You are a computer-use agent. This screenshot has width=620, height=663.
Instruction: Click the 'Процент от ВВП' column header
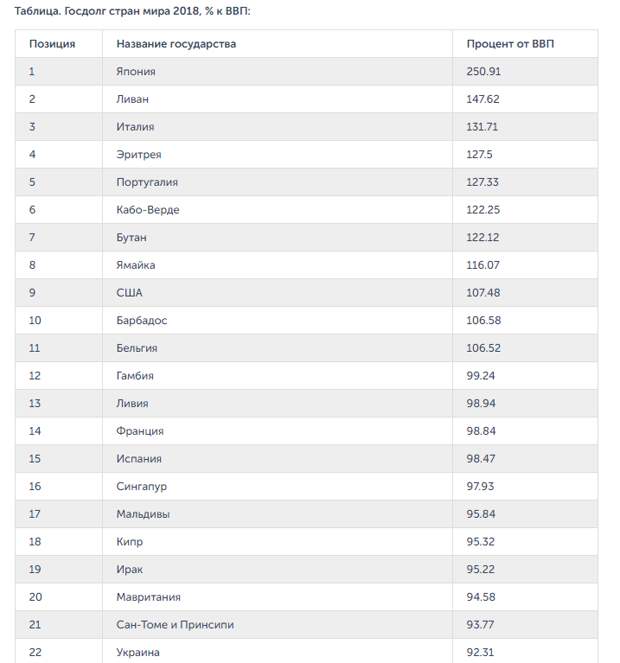click(510, 44)
